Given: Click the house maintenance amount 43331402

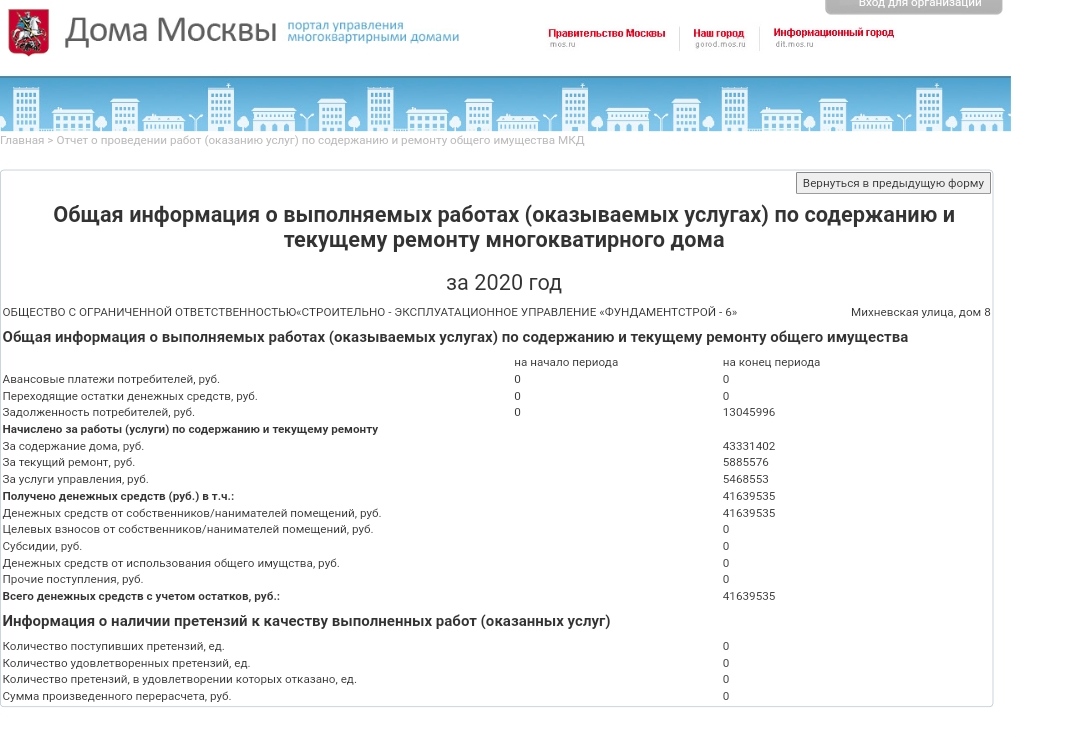Looking at the screenshot, I should (x=748, y=446).
